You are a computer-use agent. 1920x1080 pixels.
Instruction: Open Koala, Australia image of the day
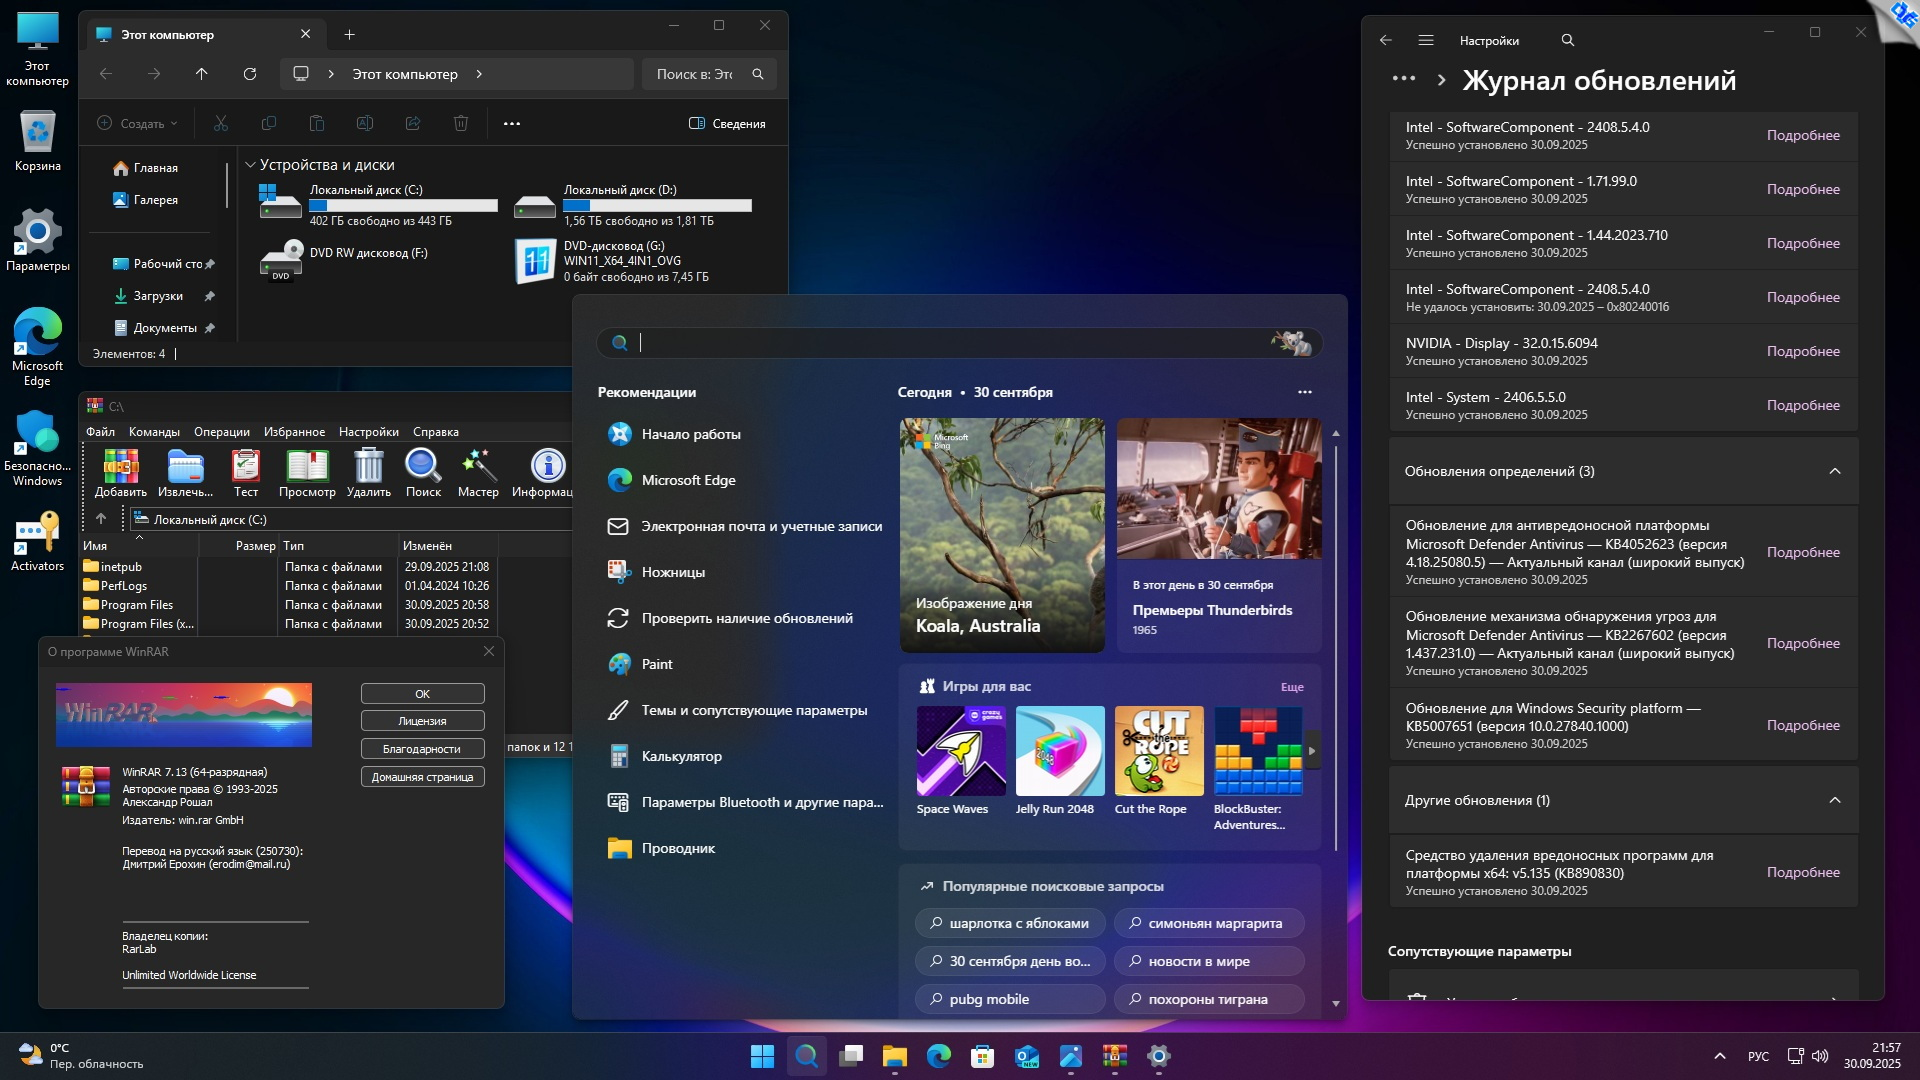(1001, 535)
